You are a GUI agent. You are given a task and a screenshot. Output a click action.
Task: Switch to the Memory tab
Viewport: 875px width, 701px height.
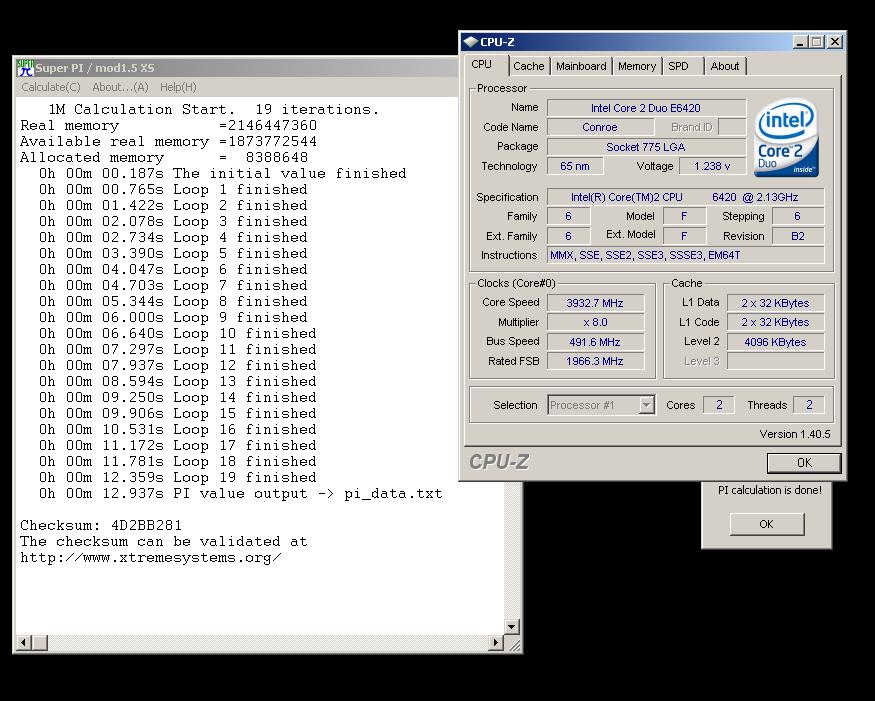click(637, 66)
